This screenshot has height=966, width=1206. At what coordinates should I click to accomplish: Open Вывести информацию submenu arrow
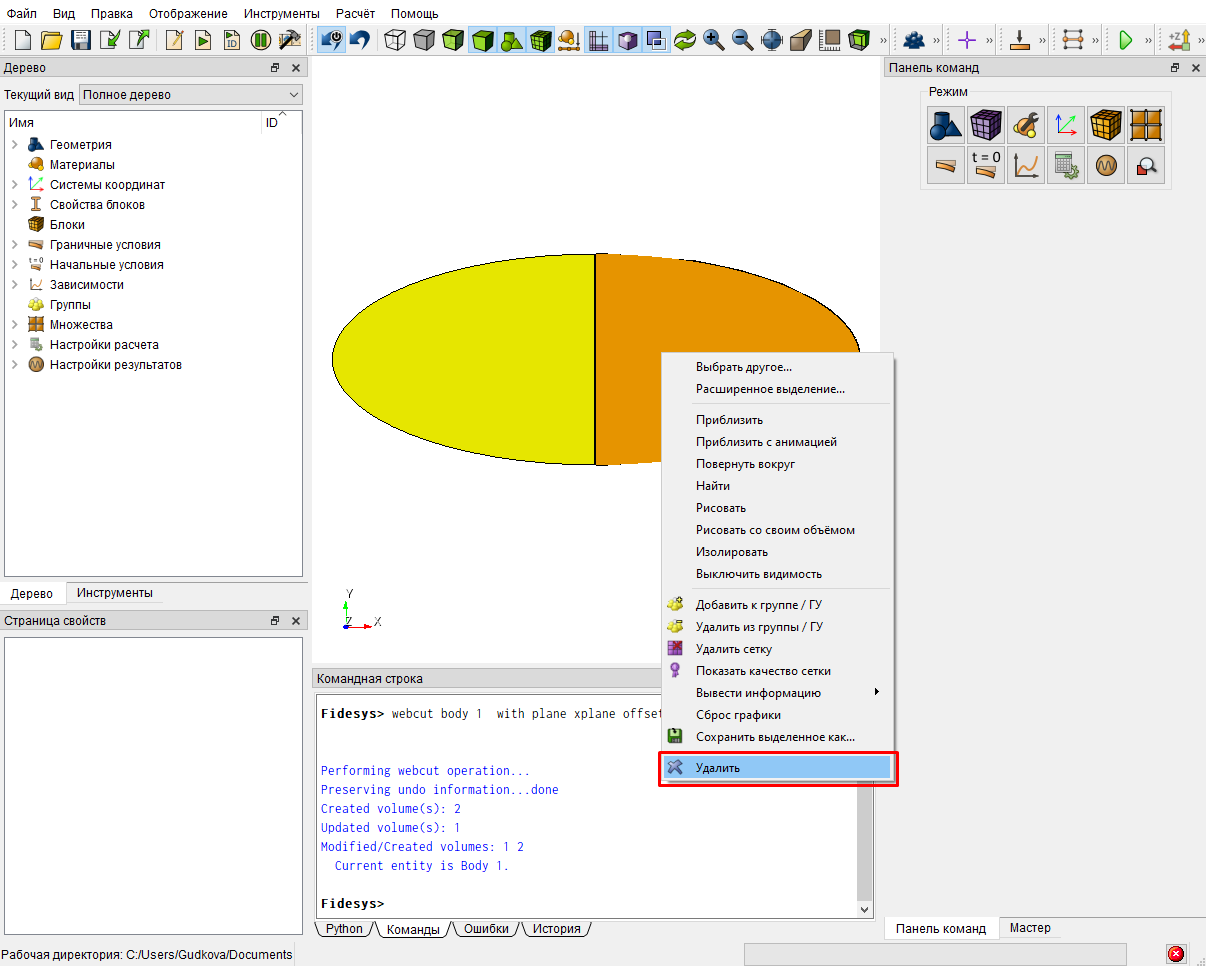[x=878, y=692]
